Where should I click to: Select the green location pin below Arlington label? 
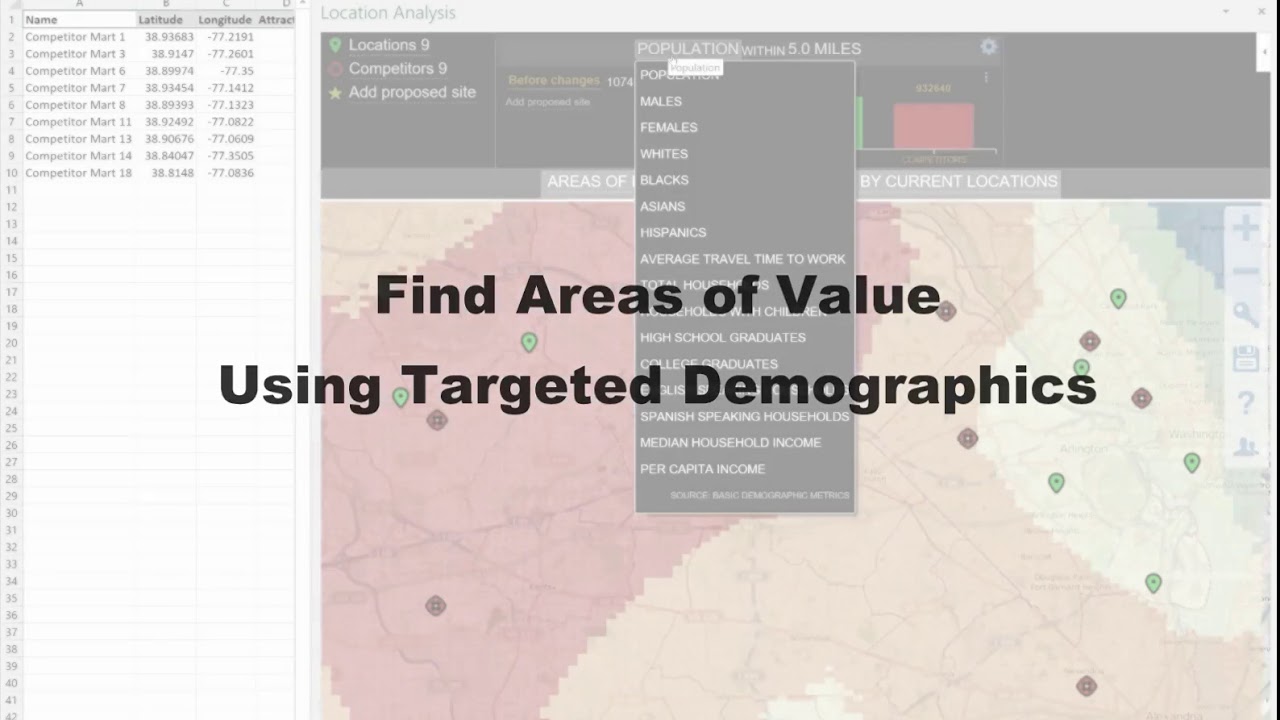click(x=1056, y=483)
